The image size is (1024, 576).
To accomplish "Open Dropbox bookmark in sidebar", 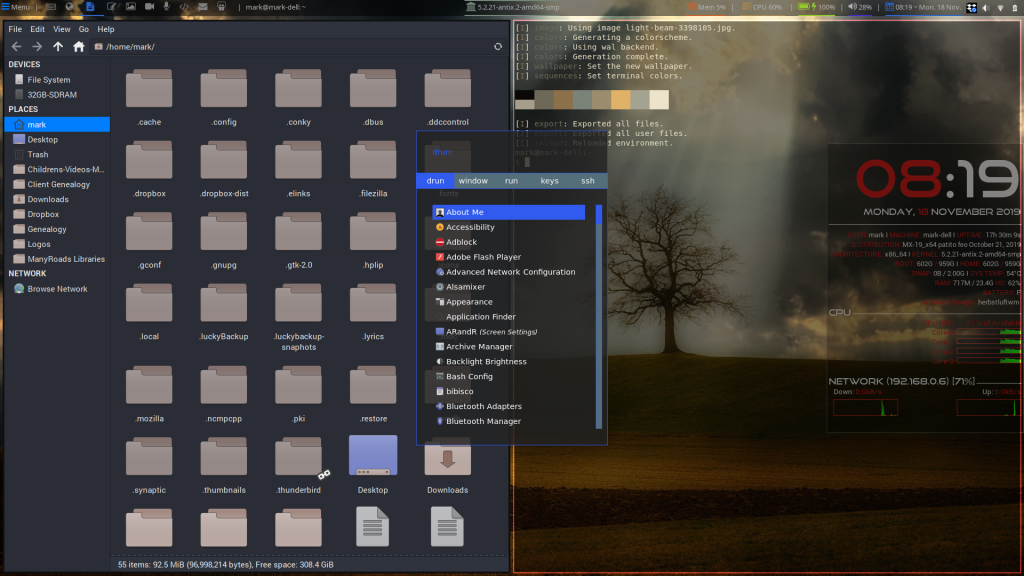I will click(57, 214).
